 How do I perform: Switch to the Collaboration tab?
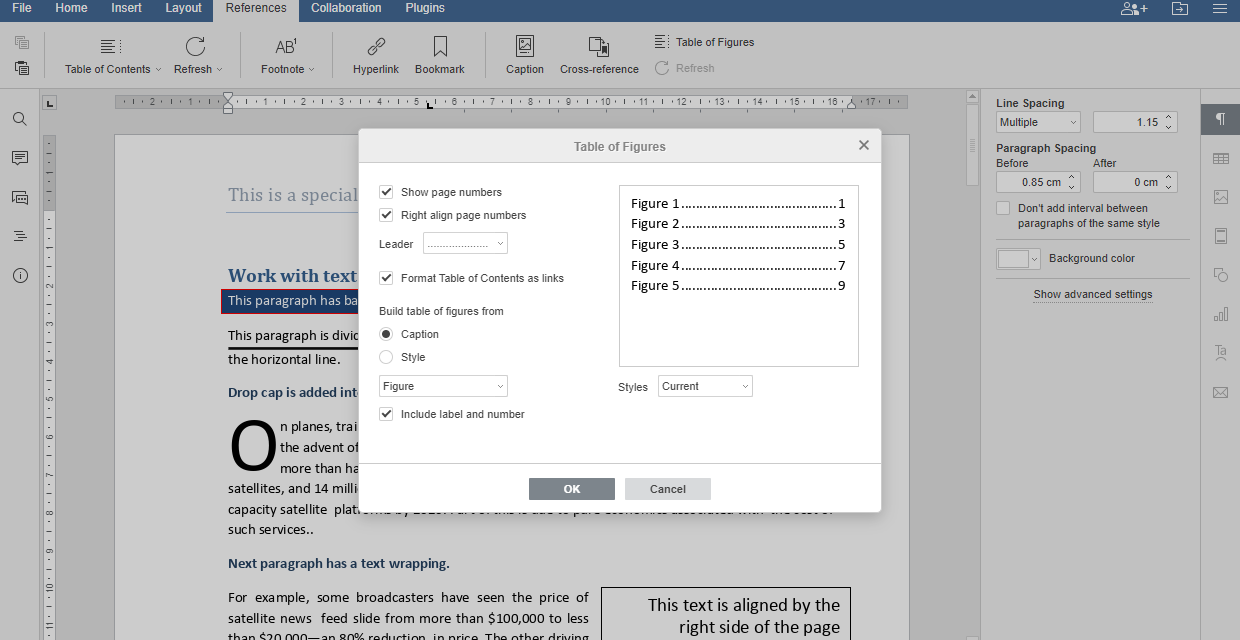(346, 8)
